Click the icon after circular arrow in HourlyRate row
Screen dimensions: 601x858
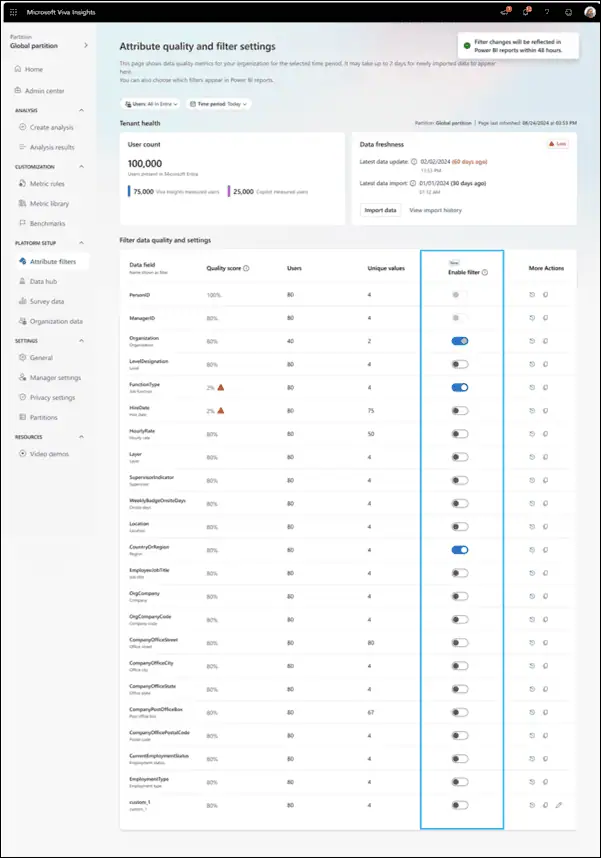click(x=545, y=434)
